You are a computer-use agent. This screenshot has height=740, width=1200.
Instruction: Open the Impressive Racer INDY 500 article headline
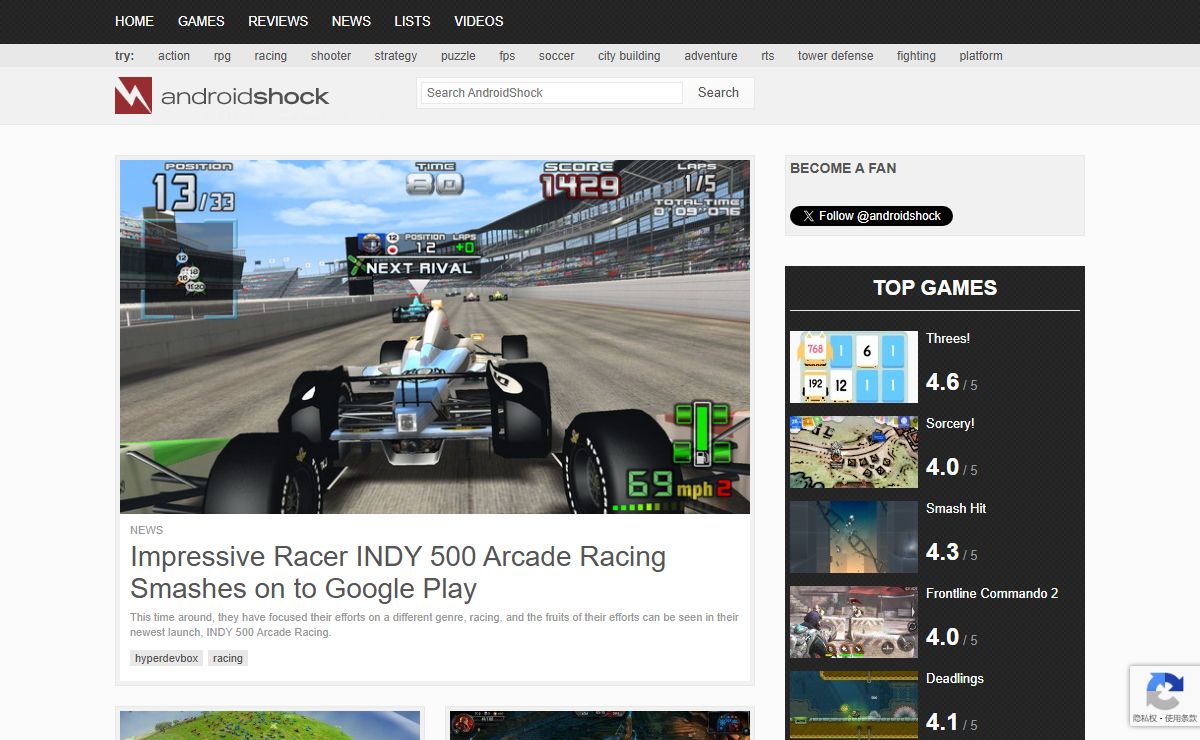point(398,572)
